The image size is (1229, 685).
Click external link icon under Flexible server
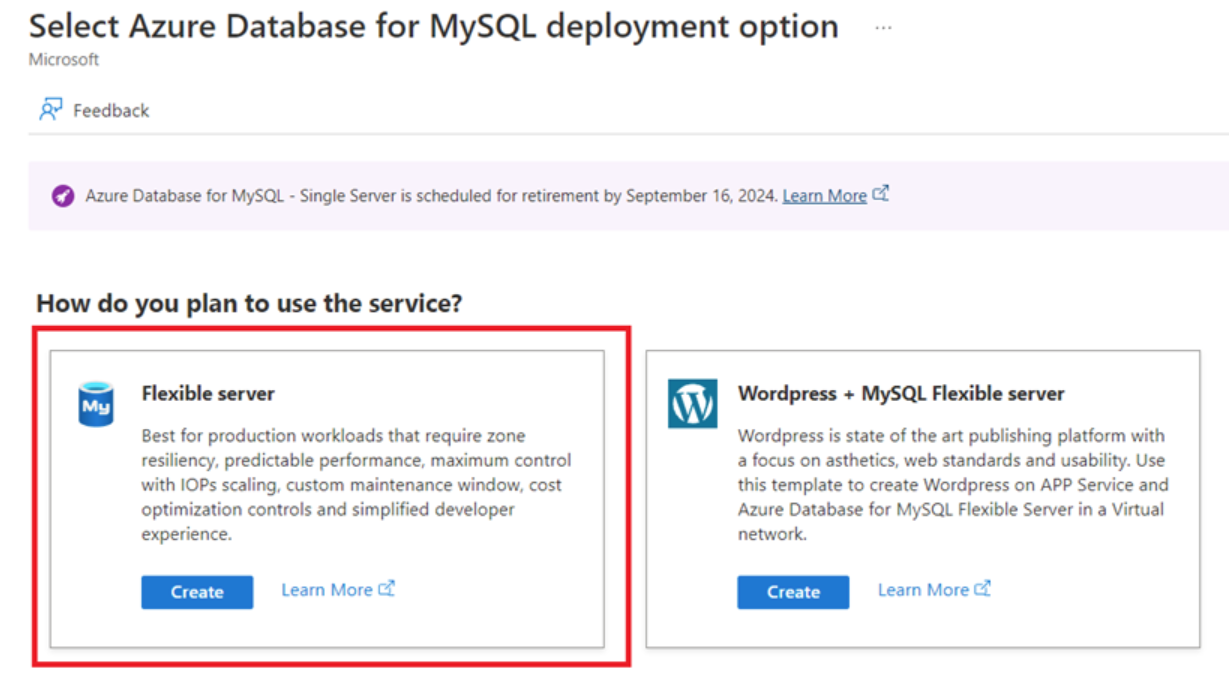(386, 589)
